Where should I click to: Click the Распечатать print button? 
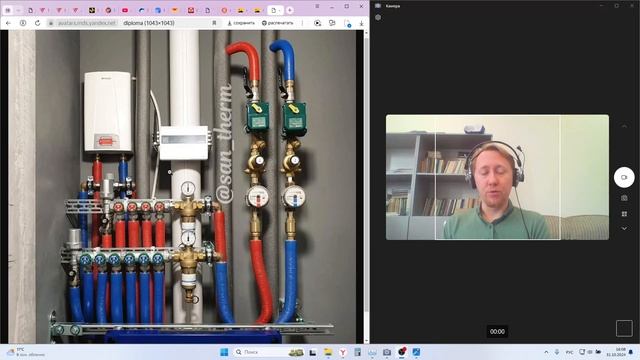click(278, 23)
